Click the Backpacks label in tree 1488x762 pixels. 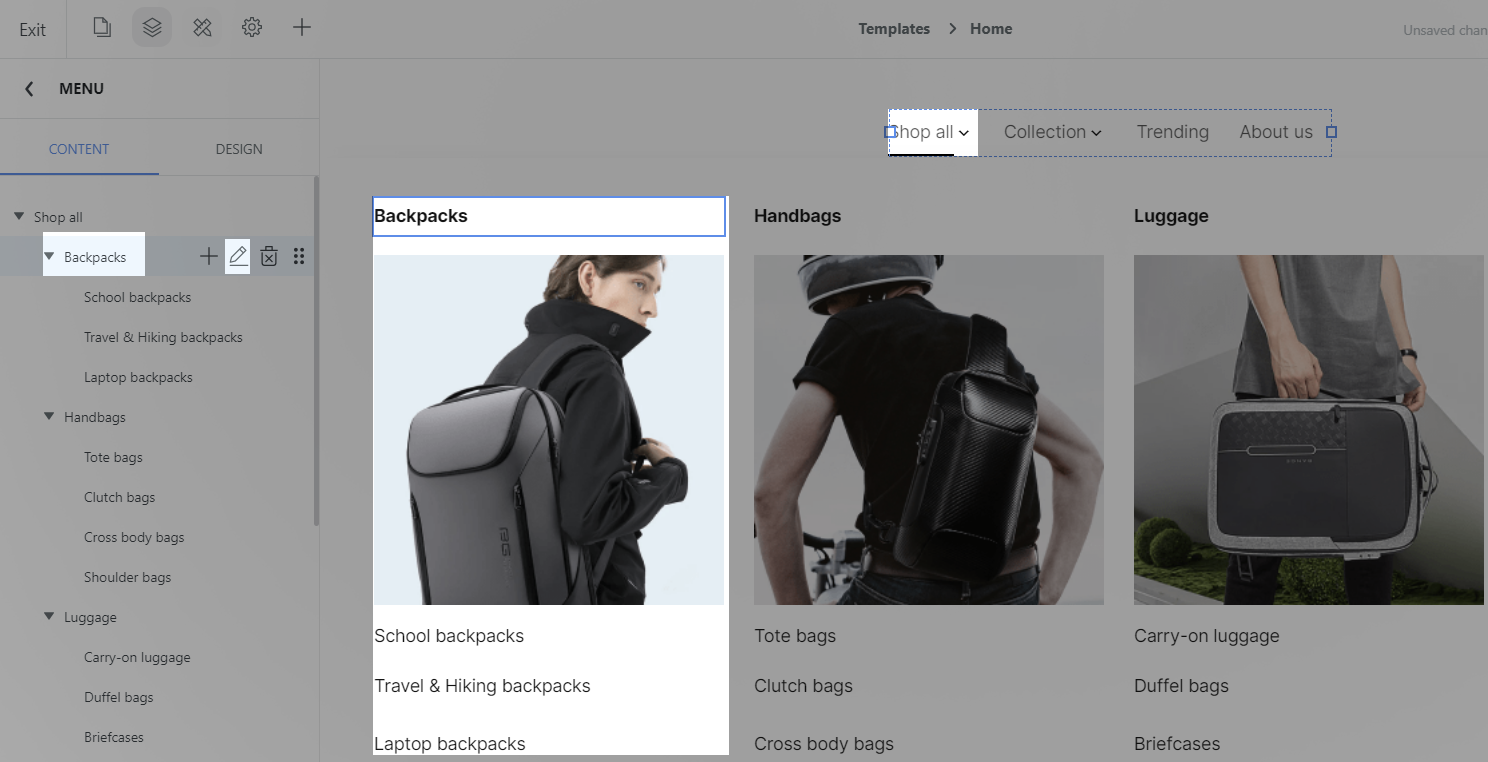point(95,257)
